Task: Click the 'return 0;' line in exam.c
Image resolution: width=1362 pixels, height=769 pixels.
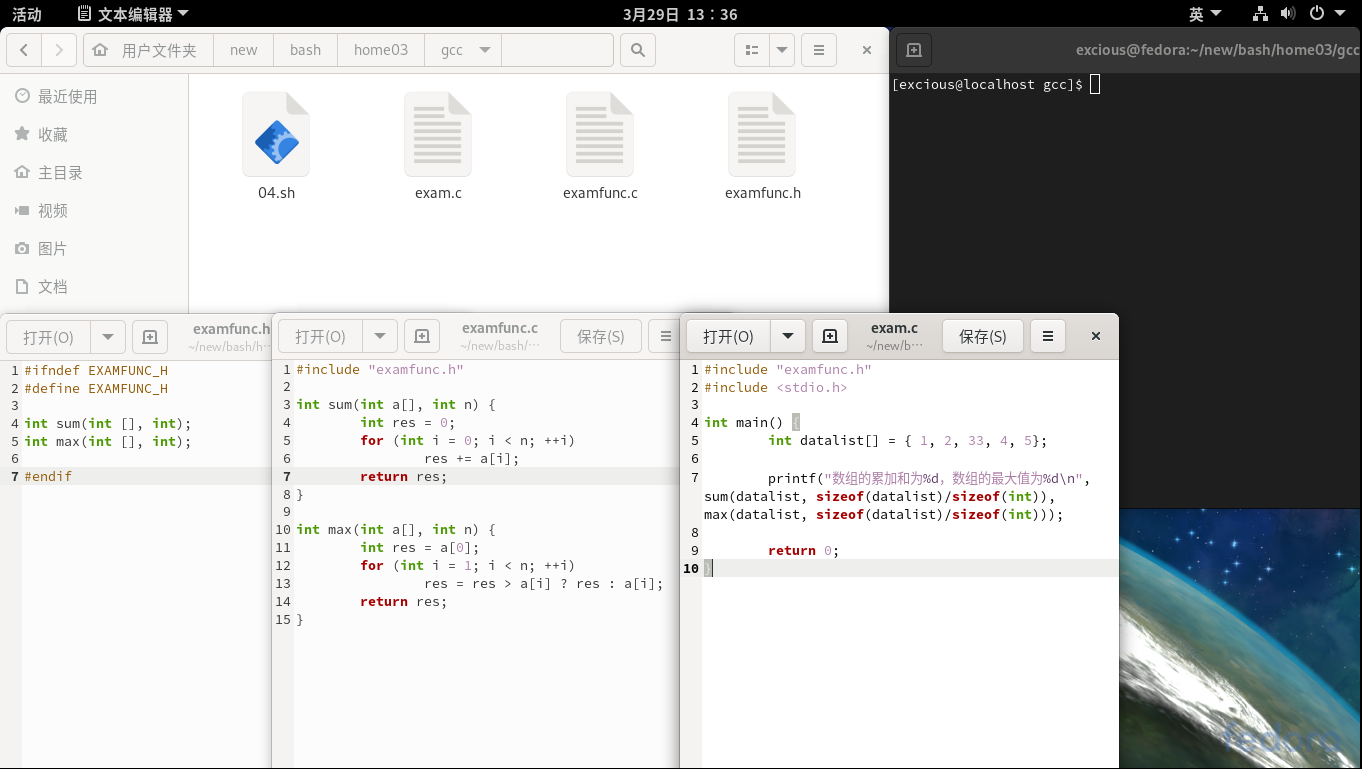Action: point(803,550)
